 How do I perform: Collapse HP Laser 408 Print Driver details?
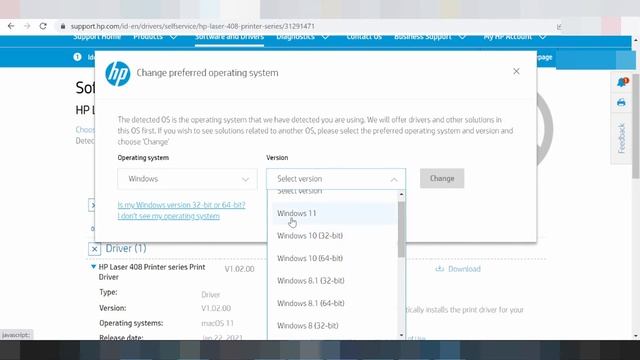click(x=93, y=267)
